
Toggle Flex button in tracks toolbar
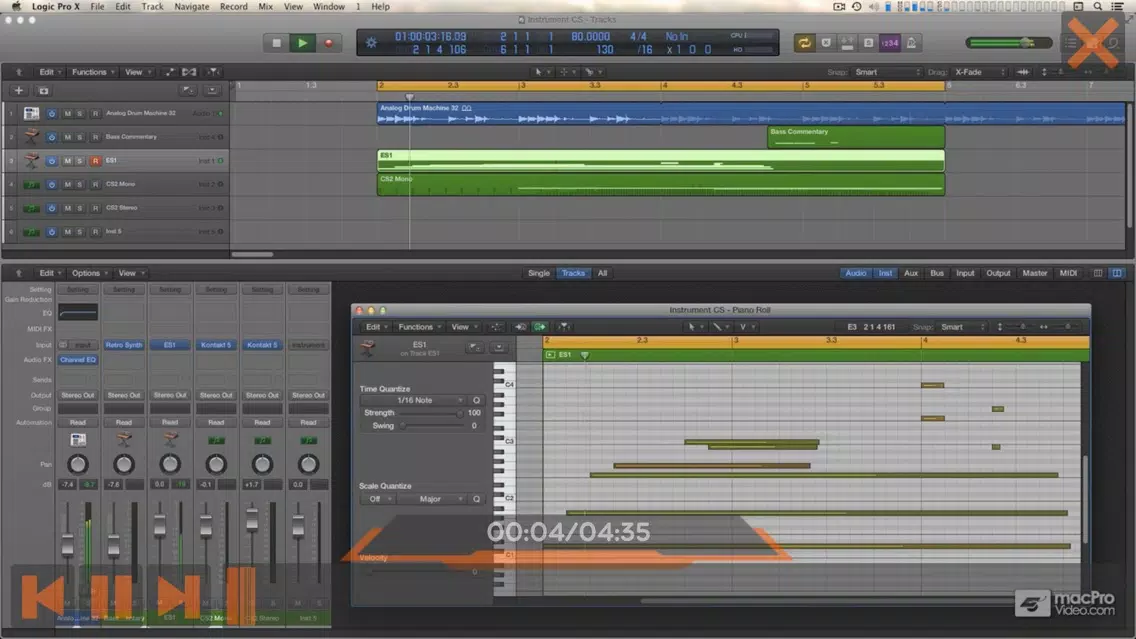(189, 72)
